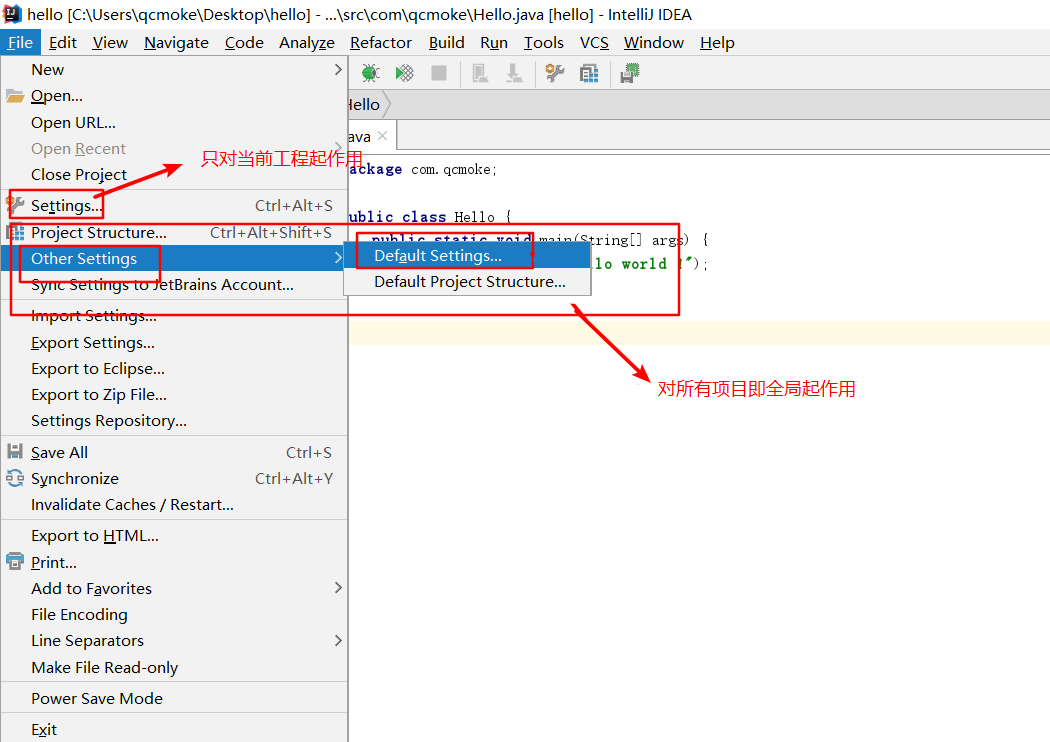1050x742 pixels.
Task: Click the grayed-out attach-to-process toolbar icon
Action: coord(480,73)
